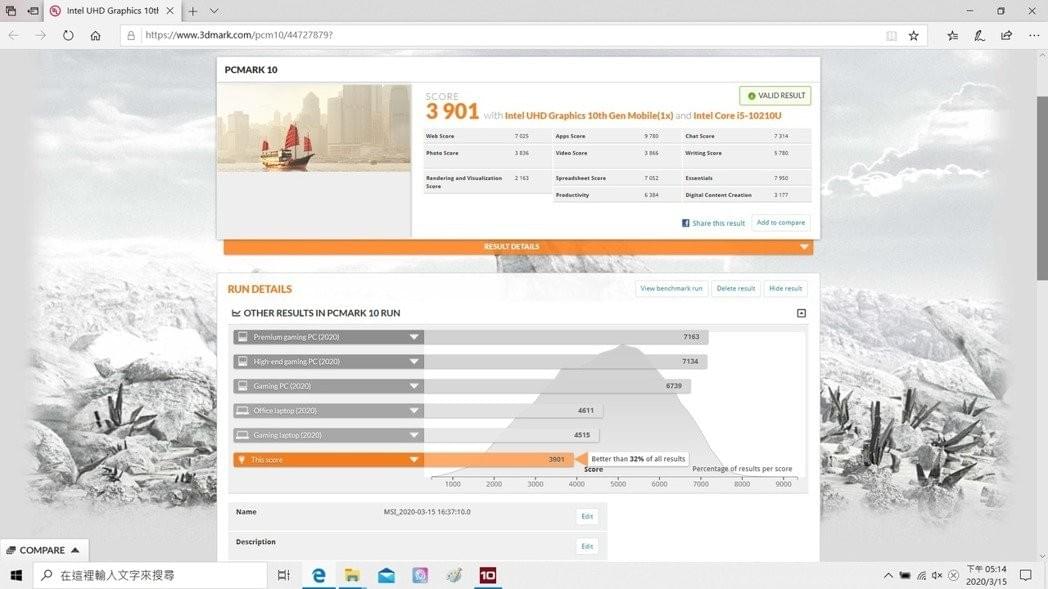Open the PCMark 10 app on the taskbar
The image size is (1048, 589).
[488, 576]
